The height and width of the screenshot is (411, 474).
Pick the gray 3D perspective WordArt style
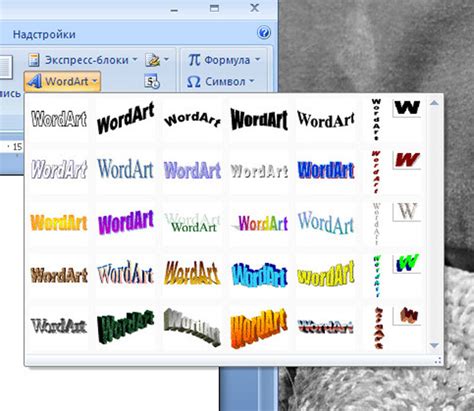[x=192, y=327]
